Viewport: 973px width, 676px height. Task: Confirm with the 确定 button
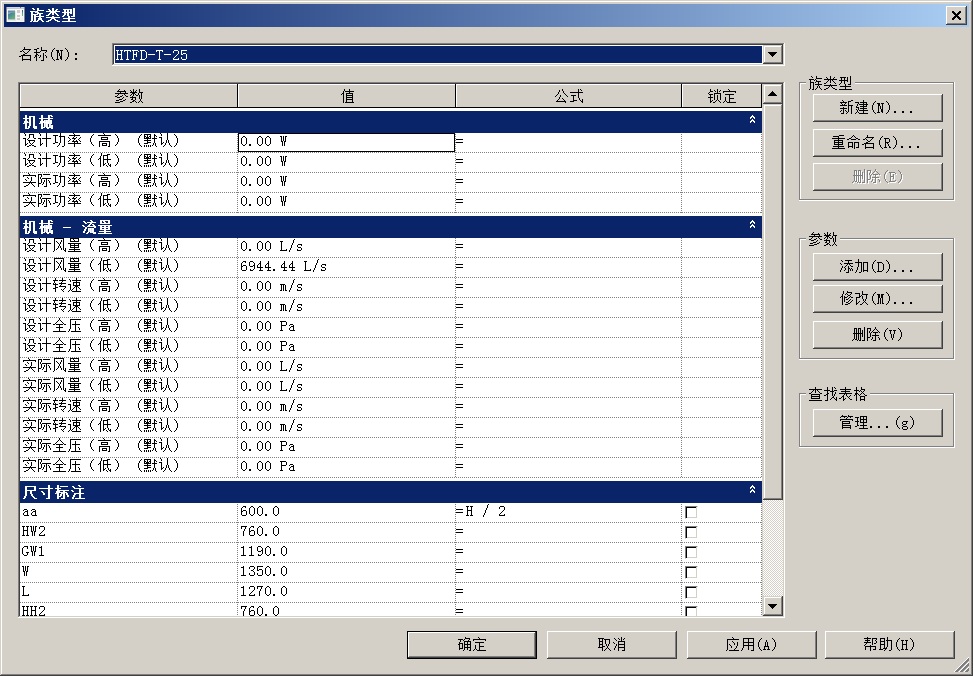(x=471, y=645)
